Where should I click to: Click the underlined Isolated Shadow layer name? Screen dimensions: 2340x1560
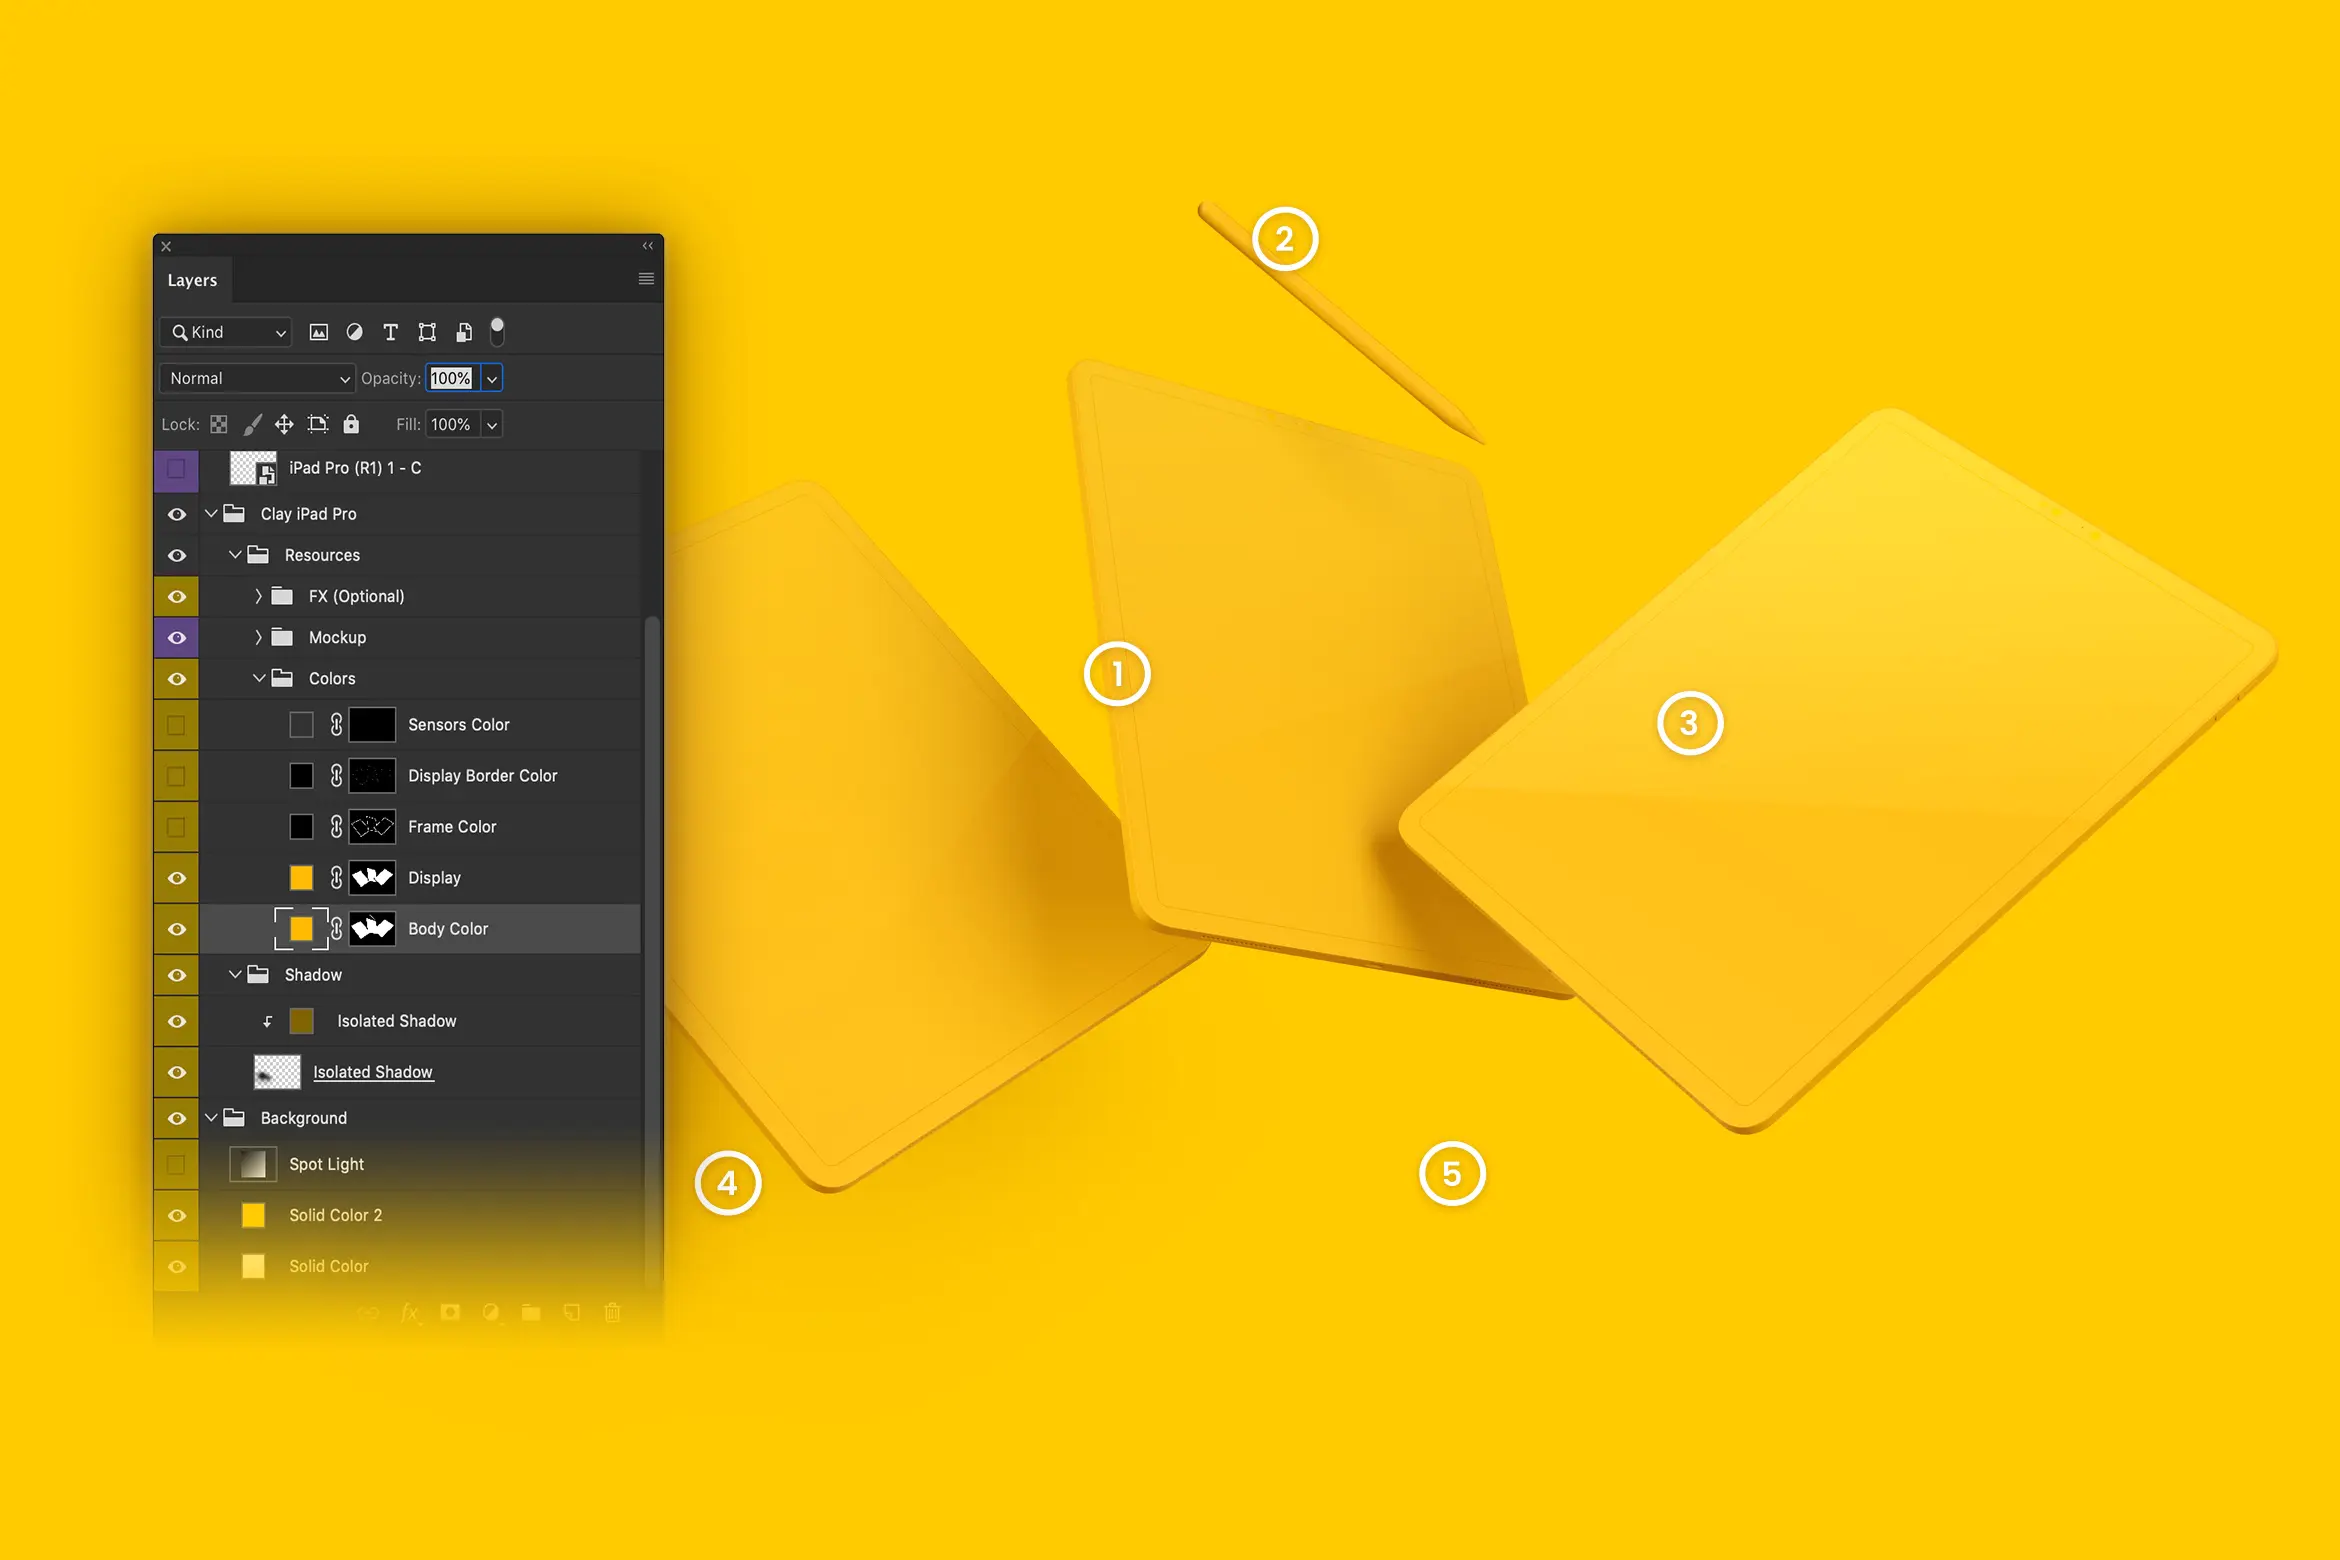pos(372,1072)
